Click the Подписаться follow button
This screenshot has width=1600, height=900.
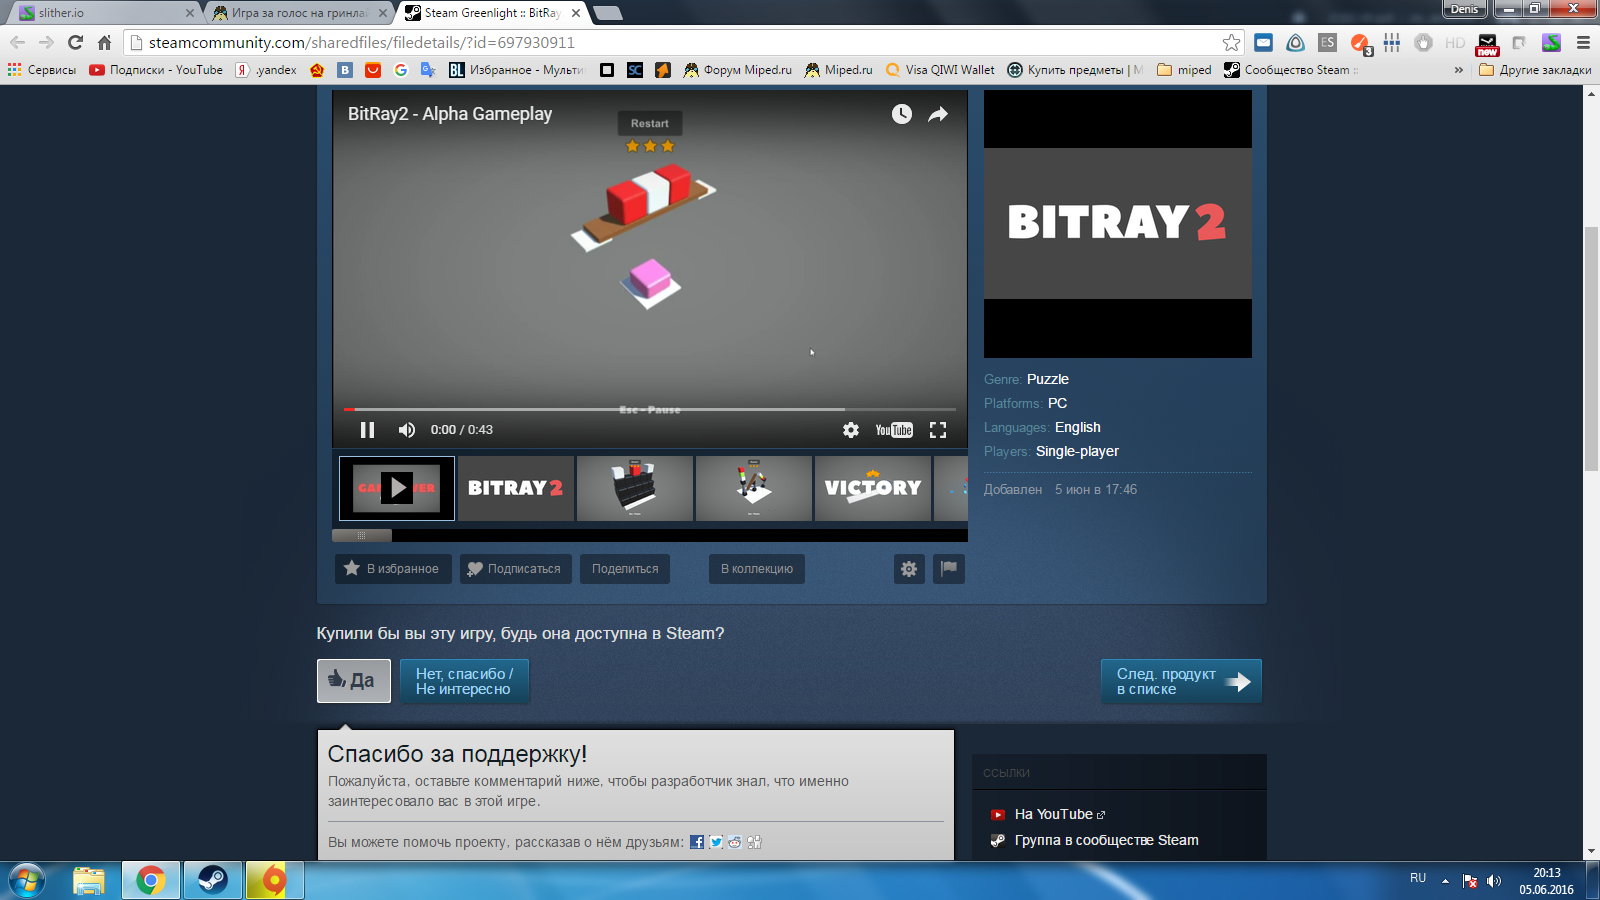point(516,569)
